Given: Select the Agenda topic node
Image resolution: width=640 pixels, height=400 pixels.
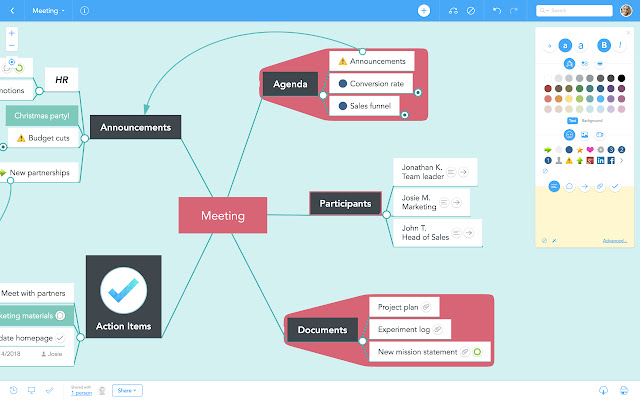Looking at the screenshot, I should coord(290,84).
